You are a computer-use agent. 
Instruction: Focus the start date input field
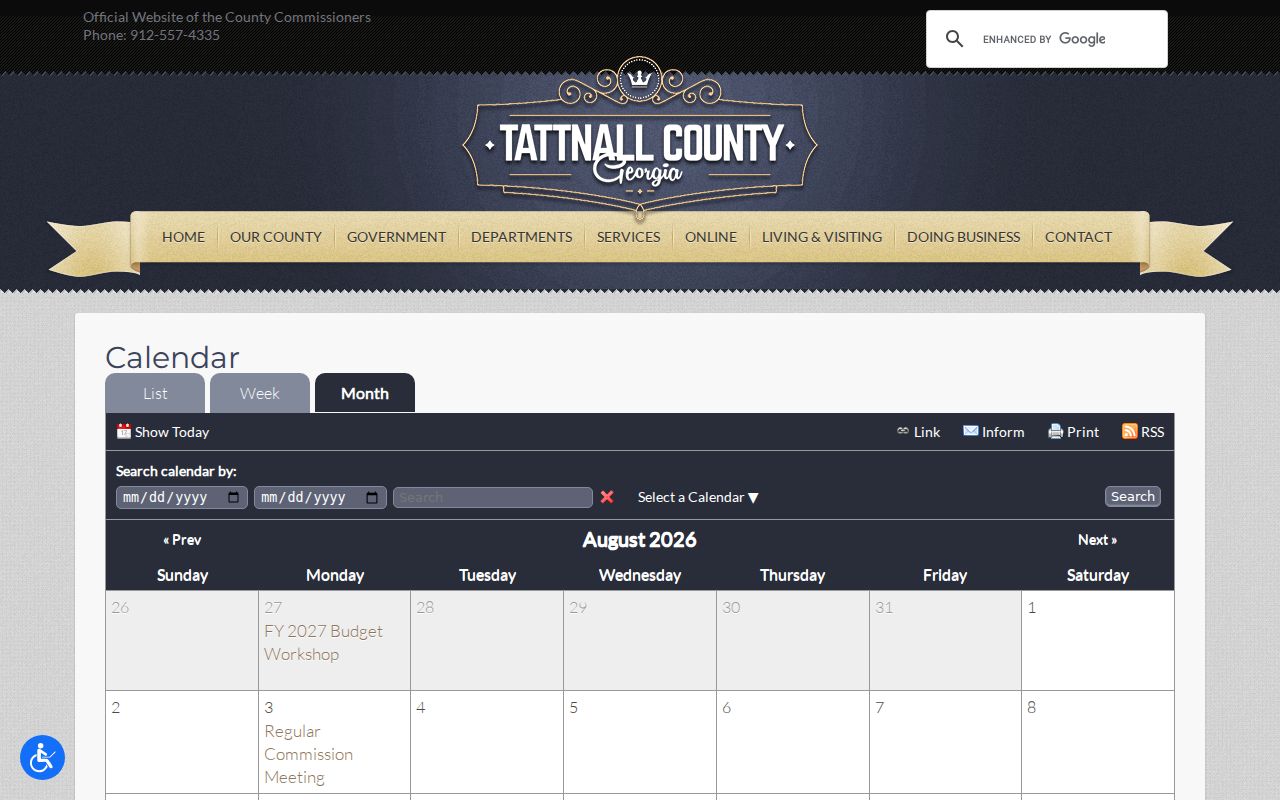(182, 497)
